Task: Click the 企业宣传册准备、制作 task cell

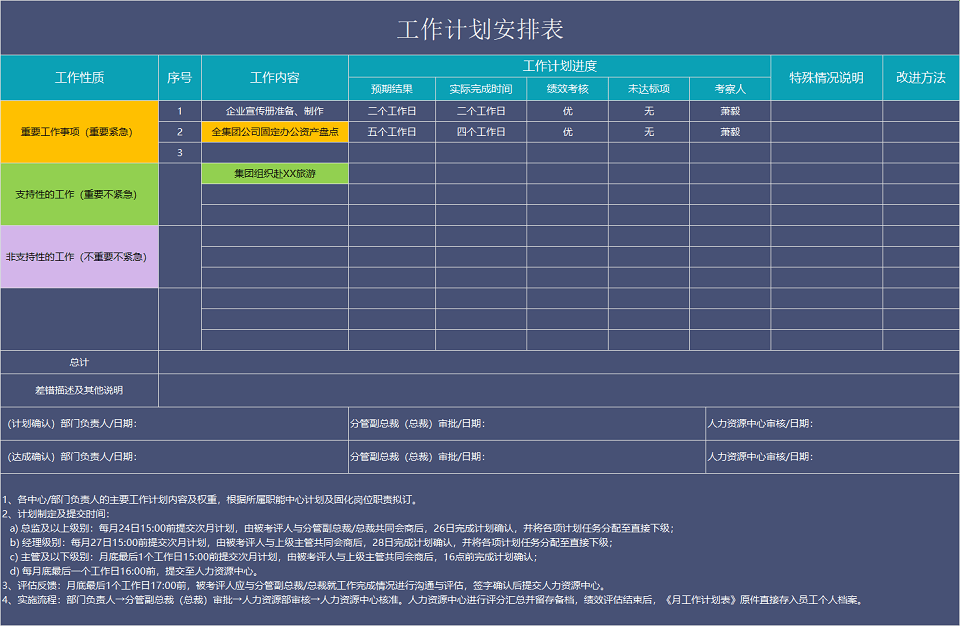Action: pos(274,111)
